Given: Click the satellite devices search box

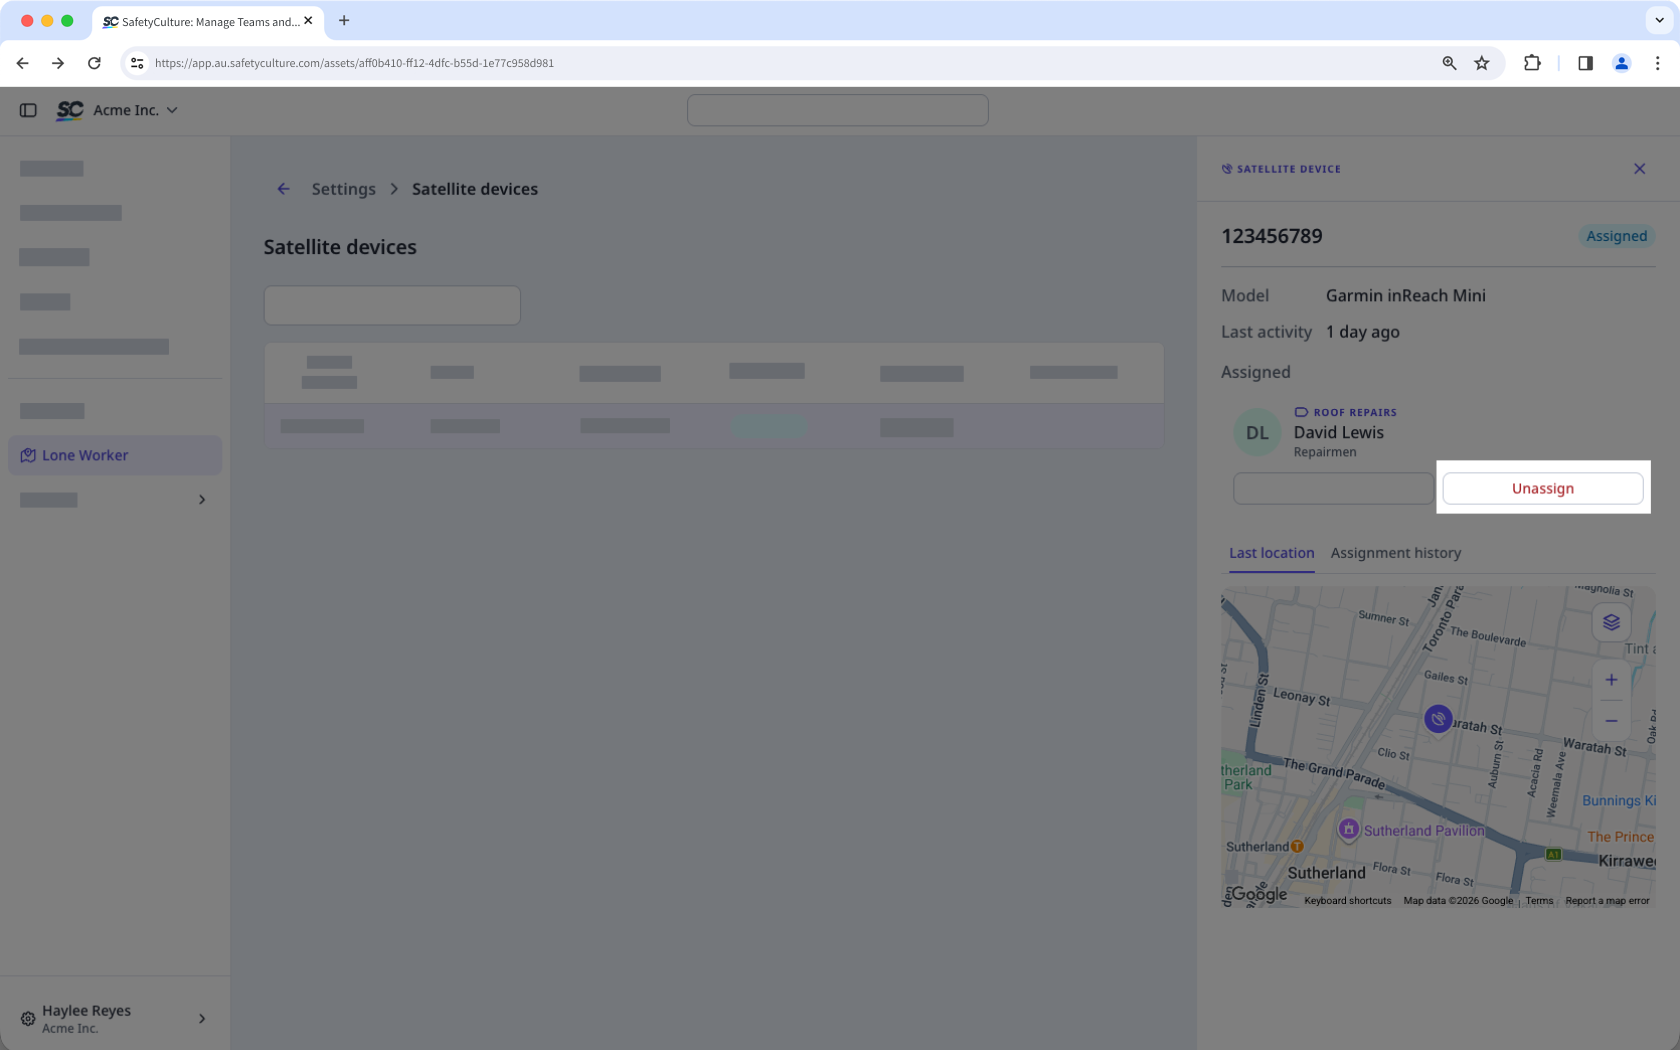Looking at the screenshot, I should (392, 305).
